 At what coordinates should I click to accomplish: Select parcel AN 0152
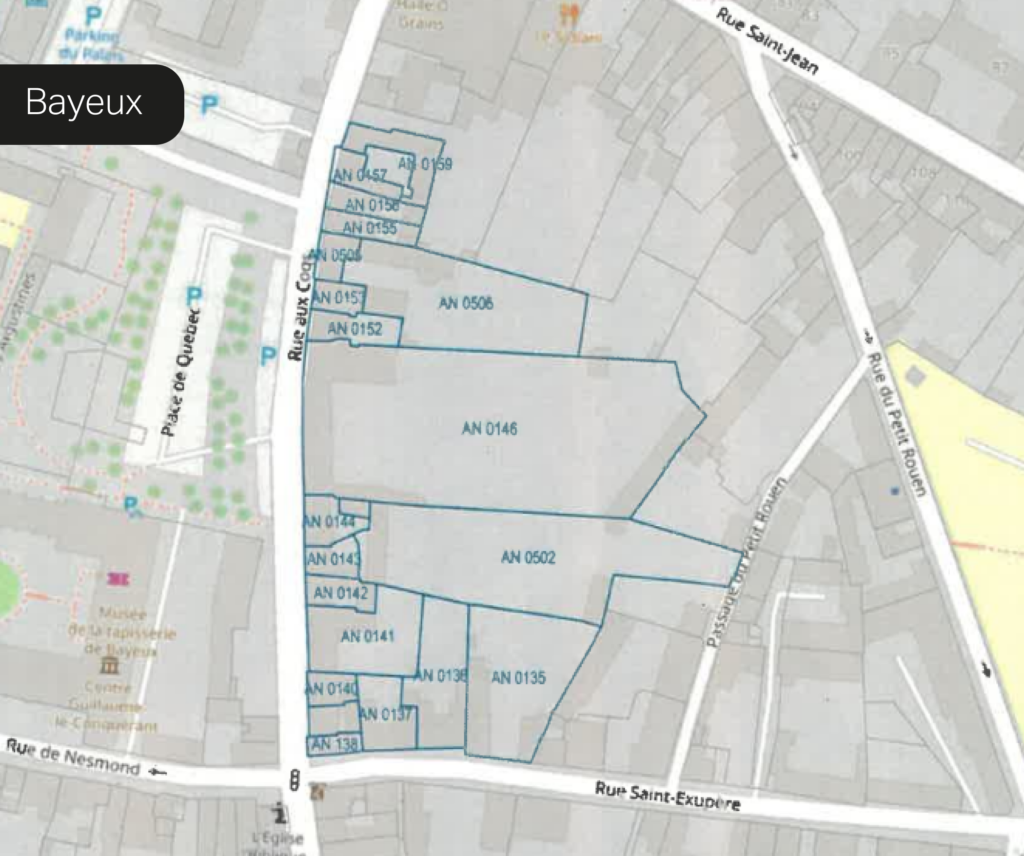pyautogui.click(x=353, y=329)
